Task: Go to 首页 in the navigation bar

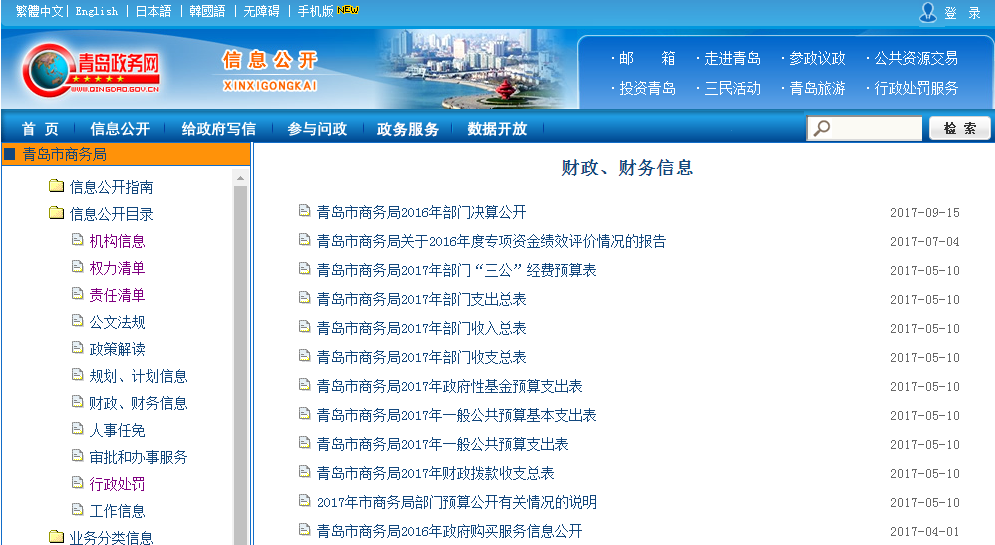Action: click(40, 129)
